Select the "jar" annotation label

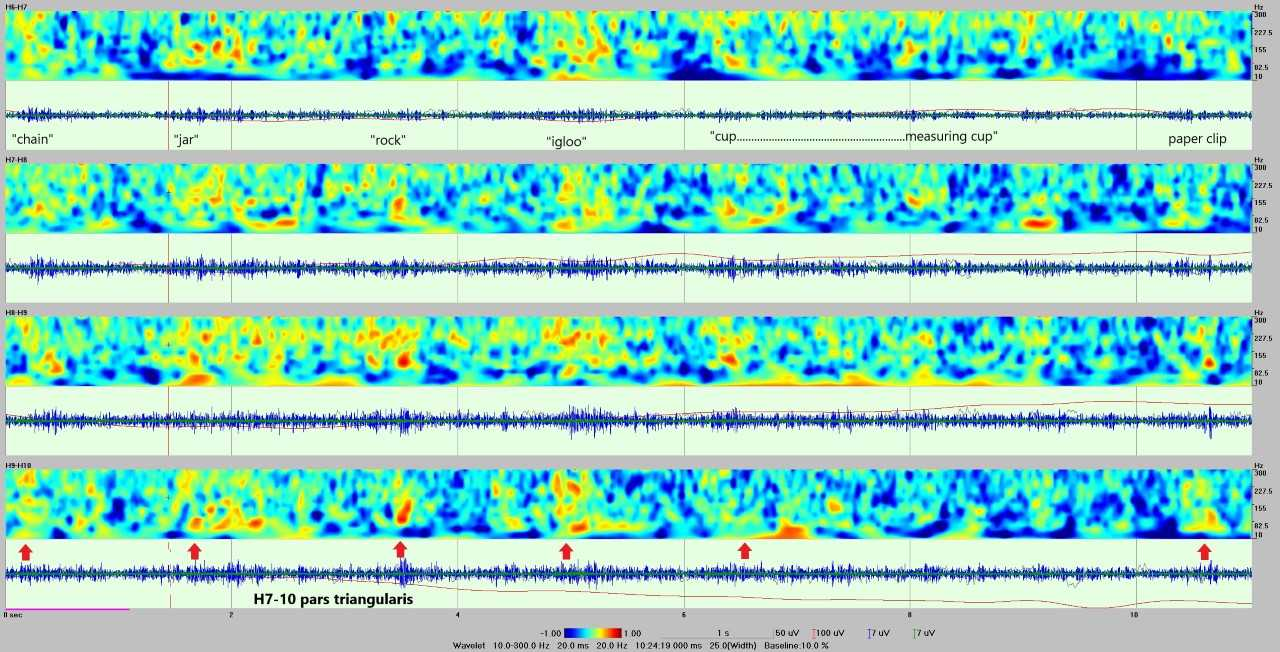(186, 139)
